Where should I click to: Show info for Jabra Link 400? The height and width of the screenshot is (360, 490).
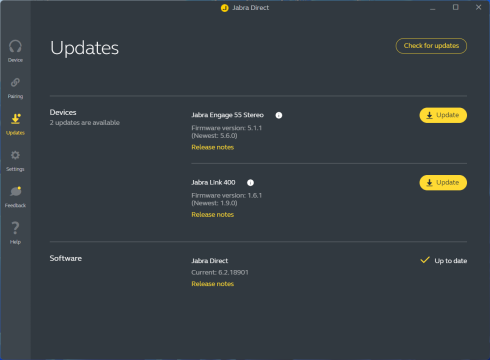(250, 183)
